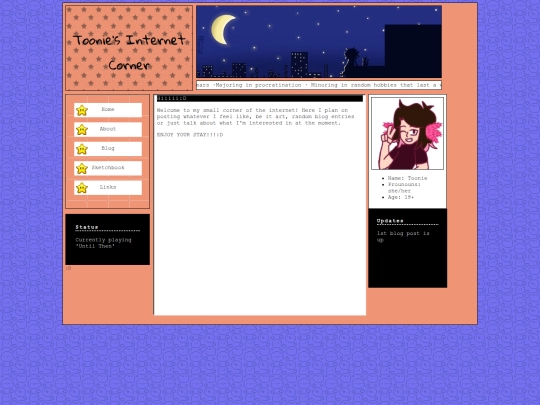540x405 pixels.
Task: Click the 'Age: 18+' list item
Action: click(401, 197)
